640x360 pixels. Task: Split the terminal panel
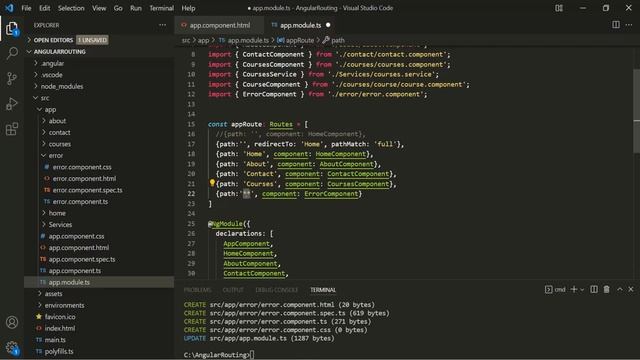(594, 289)
